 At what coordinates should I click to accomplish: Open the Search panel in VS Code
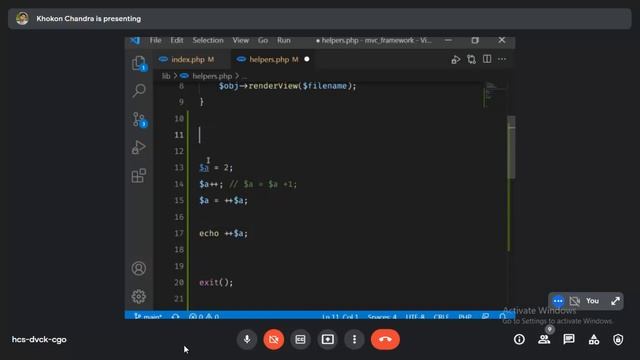click(139, 91)
